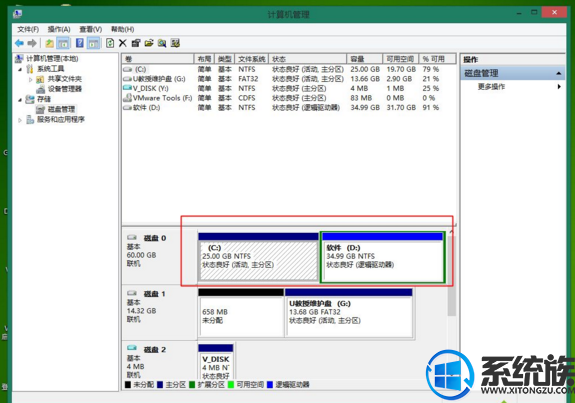The height and width of the screenshot is (403, 575).
Task: Click the blue Help question mark icon
Action: click(x=80, y=43)
